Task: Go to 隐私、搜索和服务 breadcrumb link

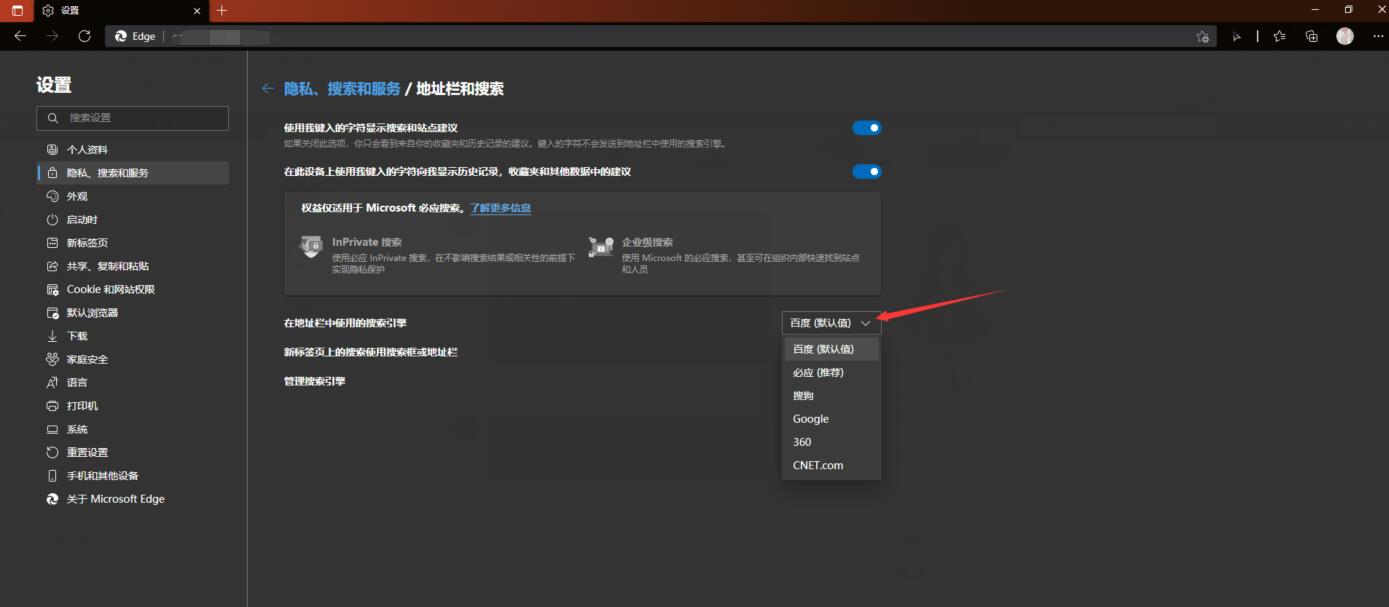Action: coord(342,88)
